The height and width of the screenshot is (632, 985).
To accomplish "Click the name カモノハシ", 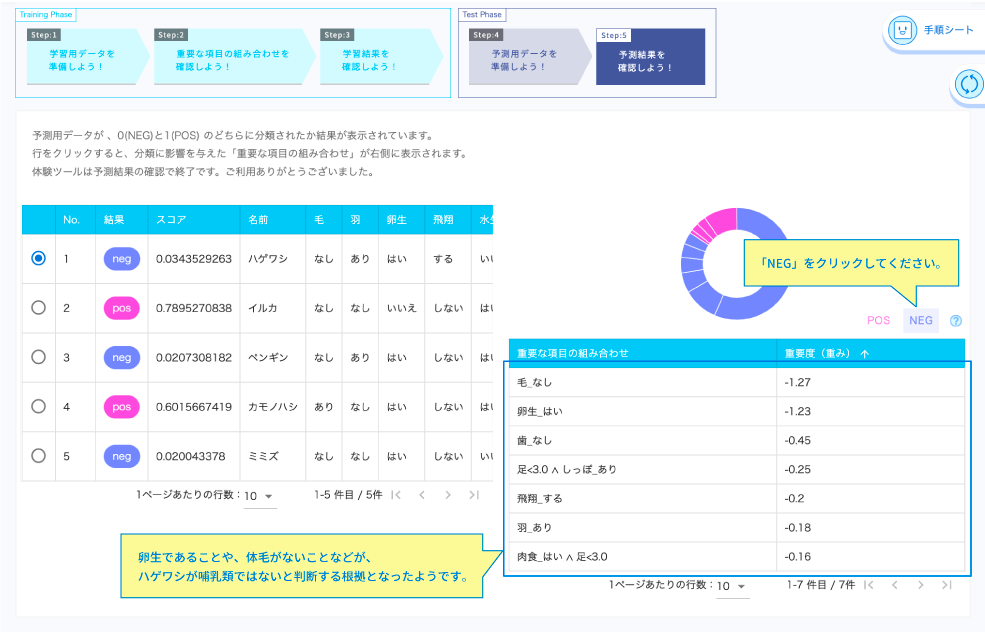I will point(273,406).
